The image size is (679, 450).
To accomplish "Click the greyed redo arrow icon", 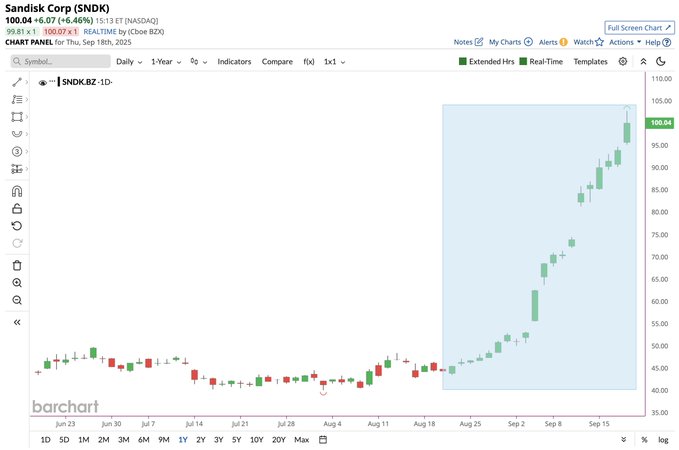I will tap(17, 243).
